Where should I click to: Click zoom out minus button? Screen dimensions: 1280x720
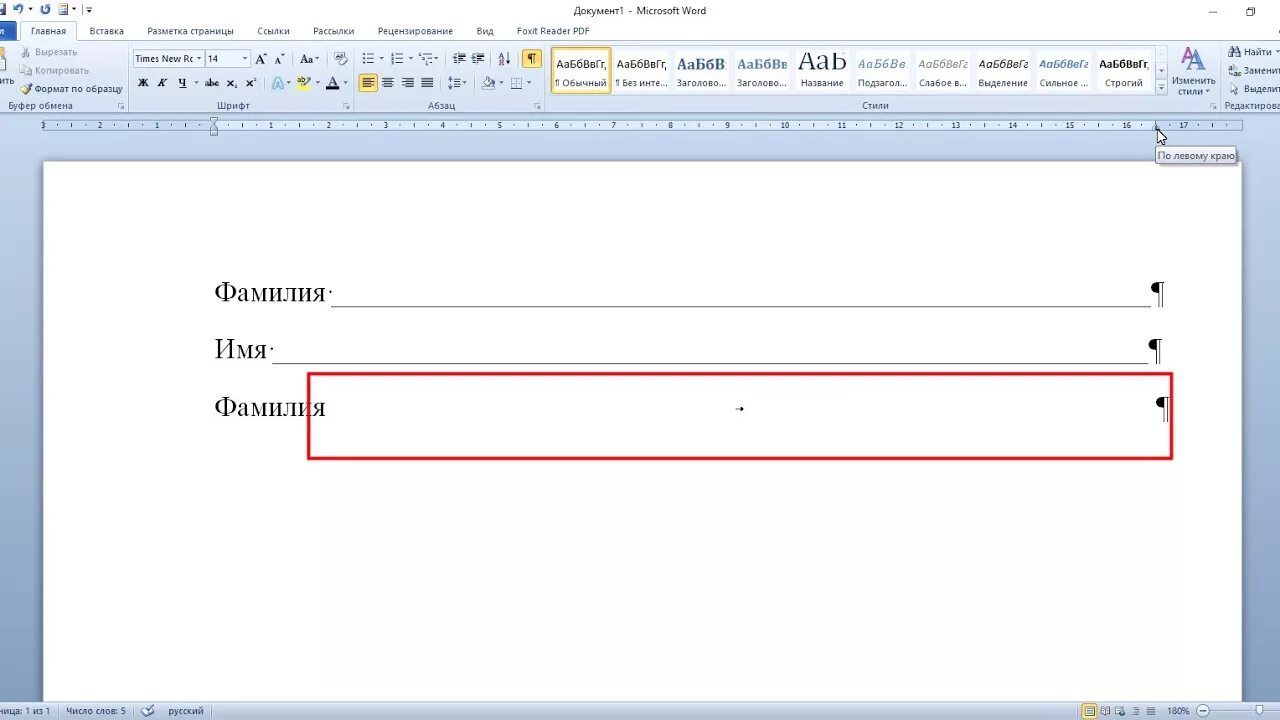coord(1202,711)
